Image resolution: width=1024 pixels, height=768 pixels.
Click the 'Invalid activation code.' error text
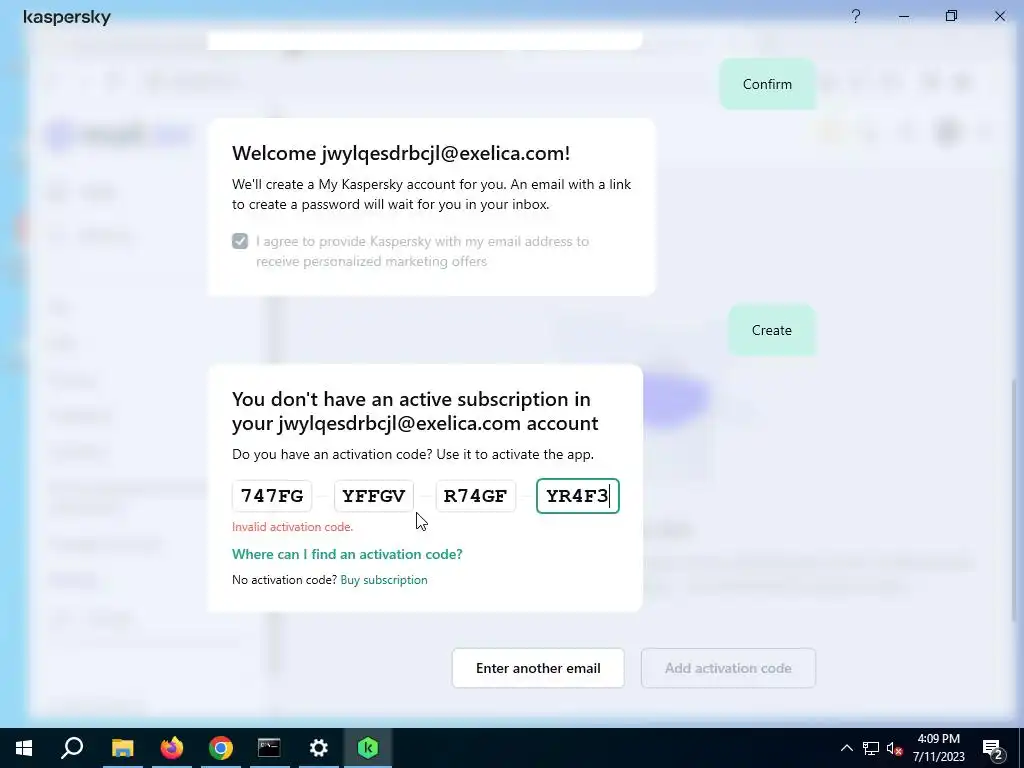292,527
